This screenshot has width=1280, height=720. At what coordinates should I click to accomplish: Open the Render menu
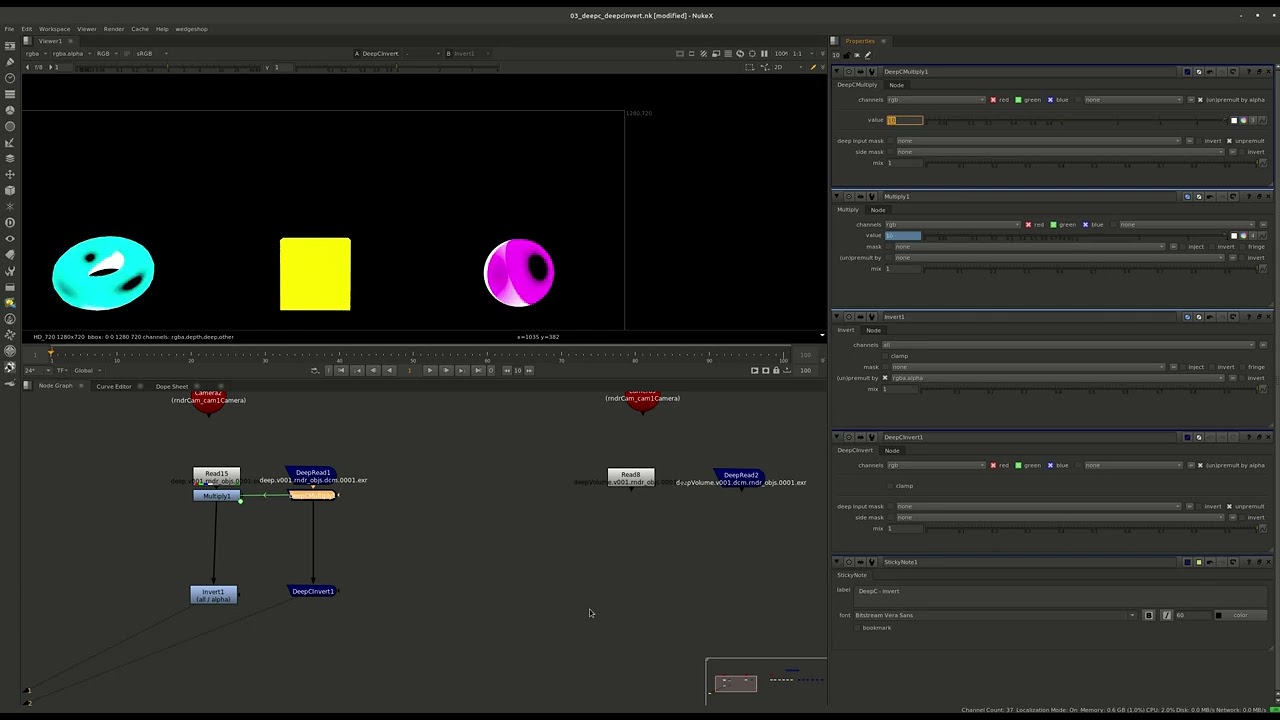tap(114, 29)
